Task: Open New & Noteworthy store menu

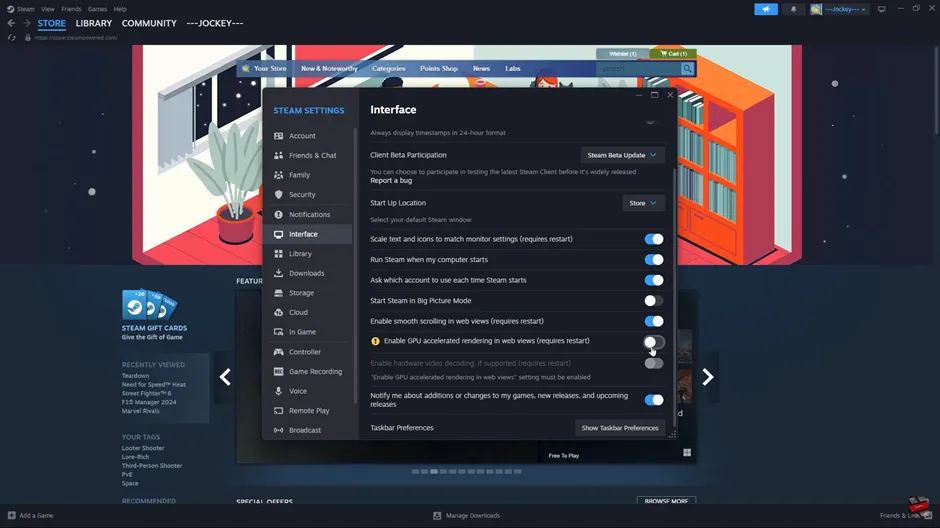Action: pos(329,69)
